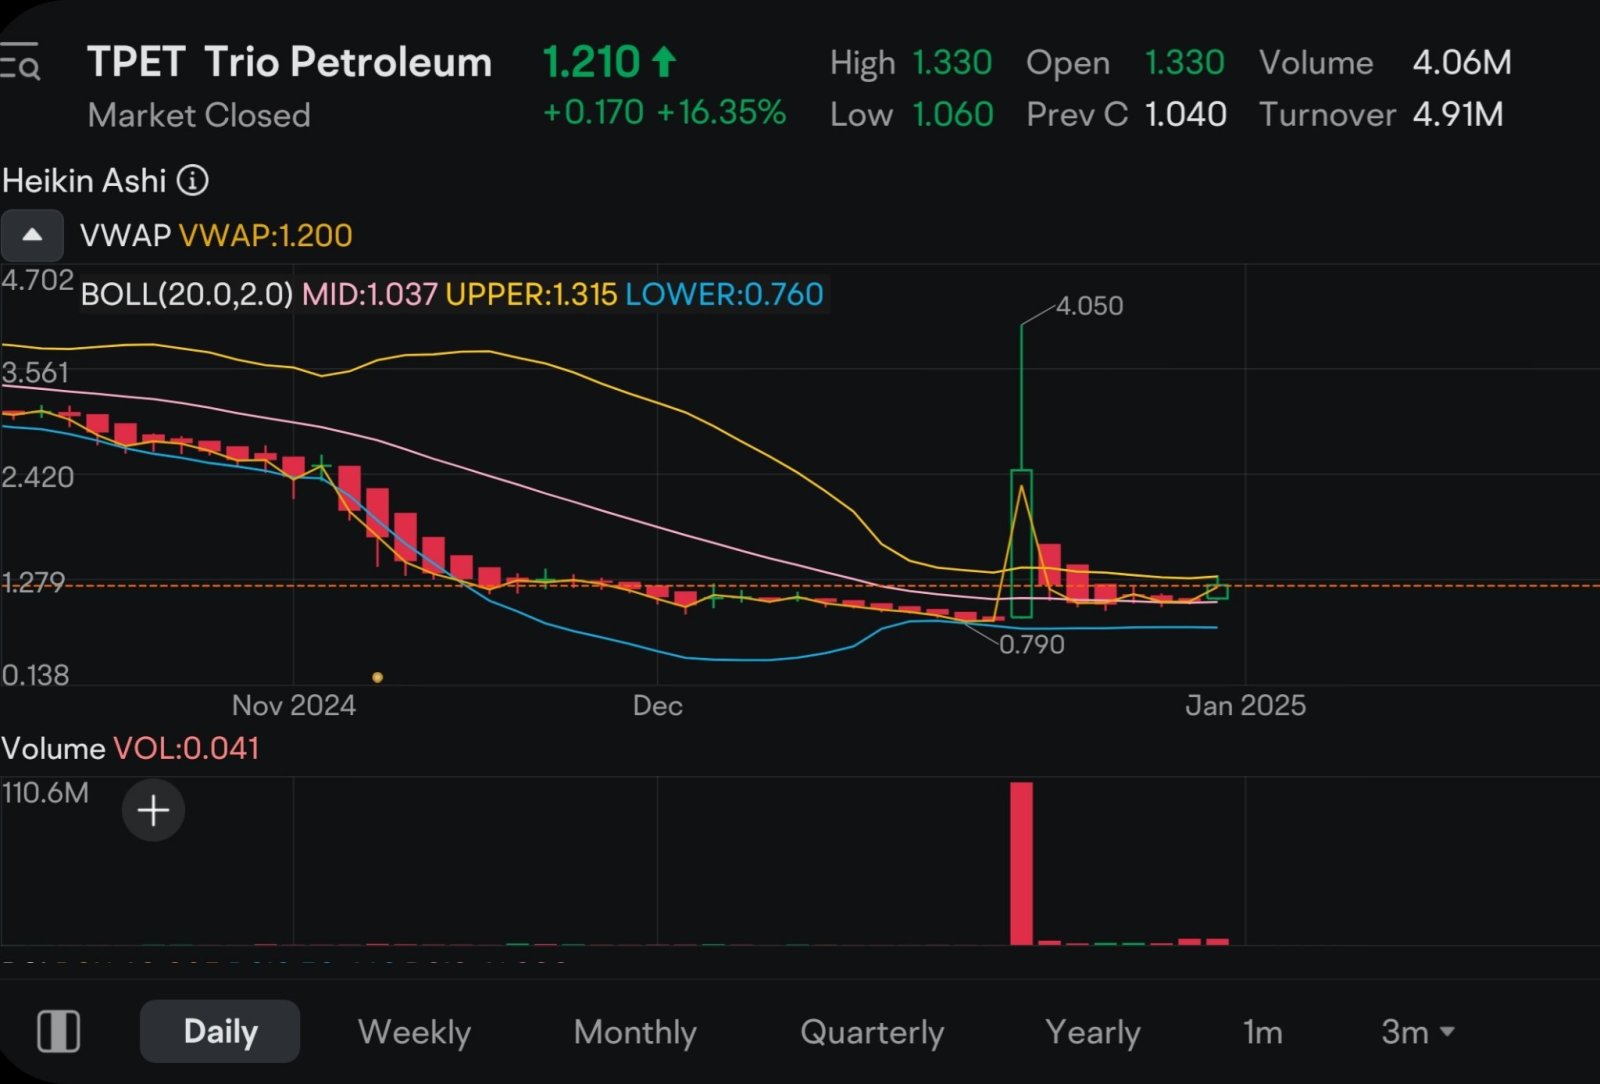The height and width of the screenshot is (1084, 1600).
Task: Select the Daily timeframe tab
Action: (220, 1031)
